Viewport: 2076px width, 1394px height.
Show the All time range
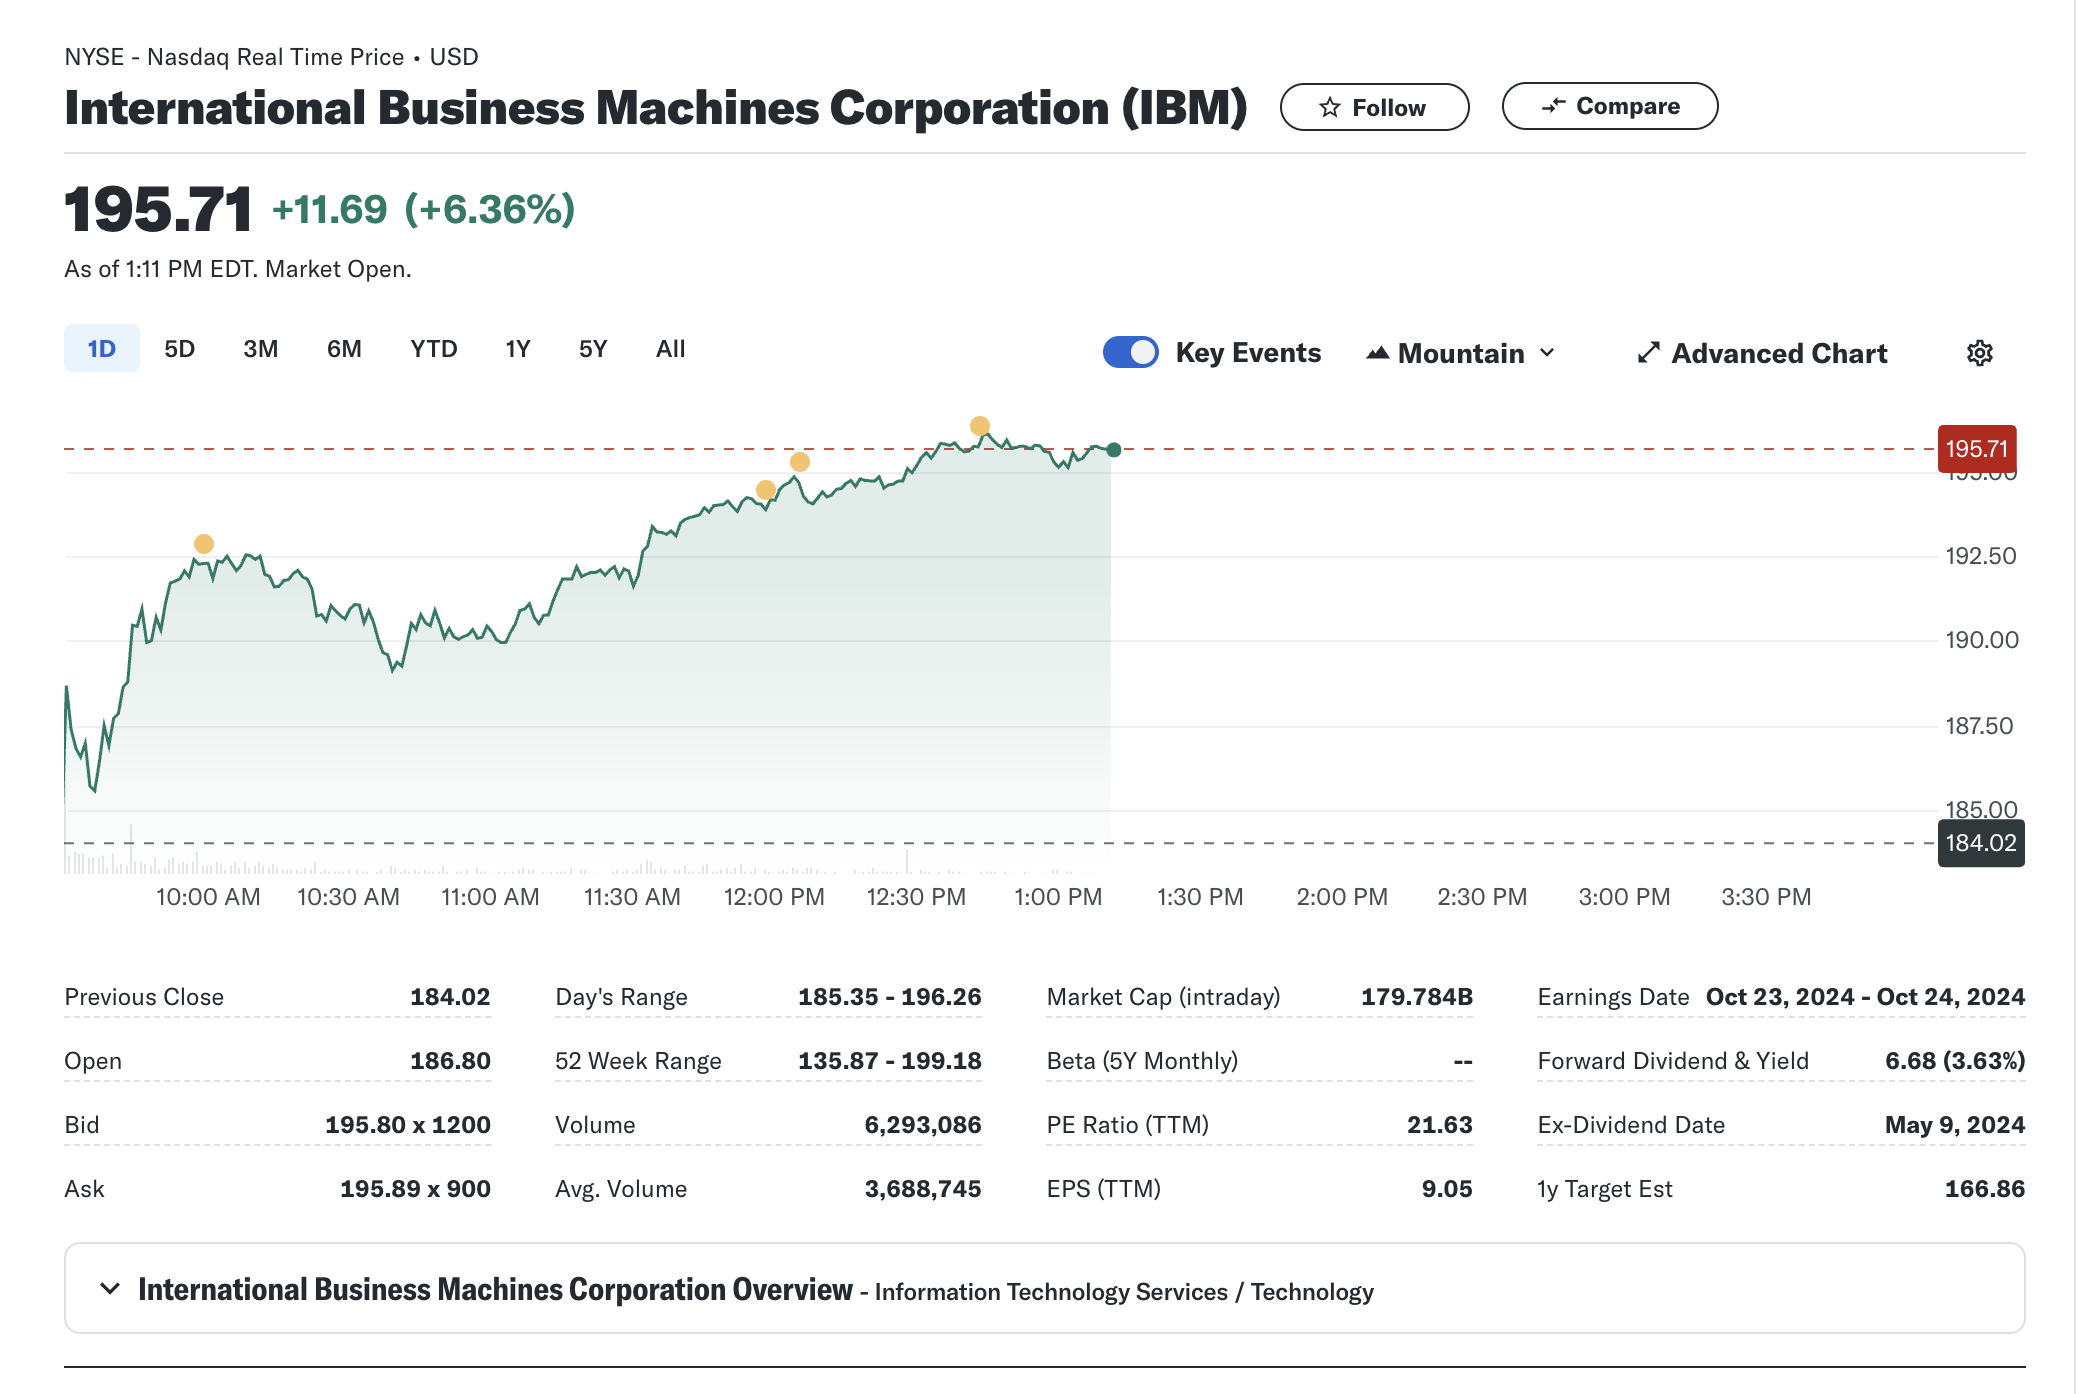[671, 349]
